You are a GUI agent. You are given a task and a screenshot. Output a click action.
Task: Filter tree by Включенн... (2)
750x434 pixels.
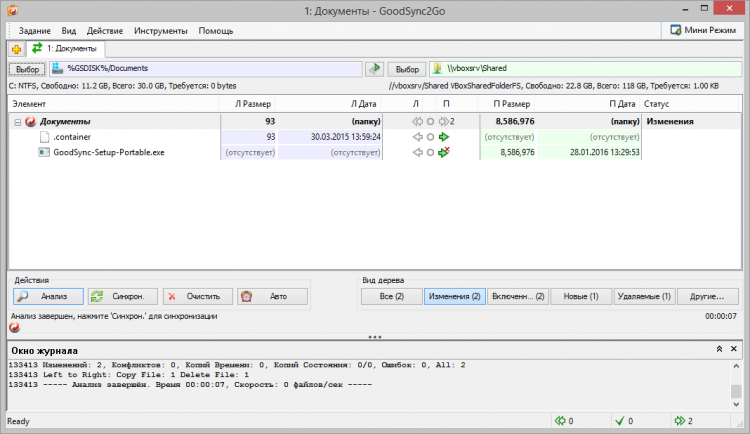tap(518, 297)
